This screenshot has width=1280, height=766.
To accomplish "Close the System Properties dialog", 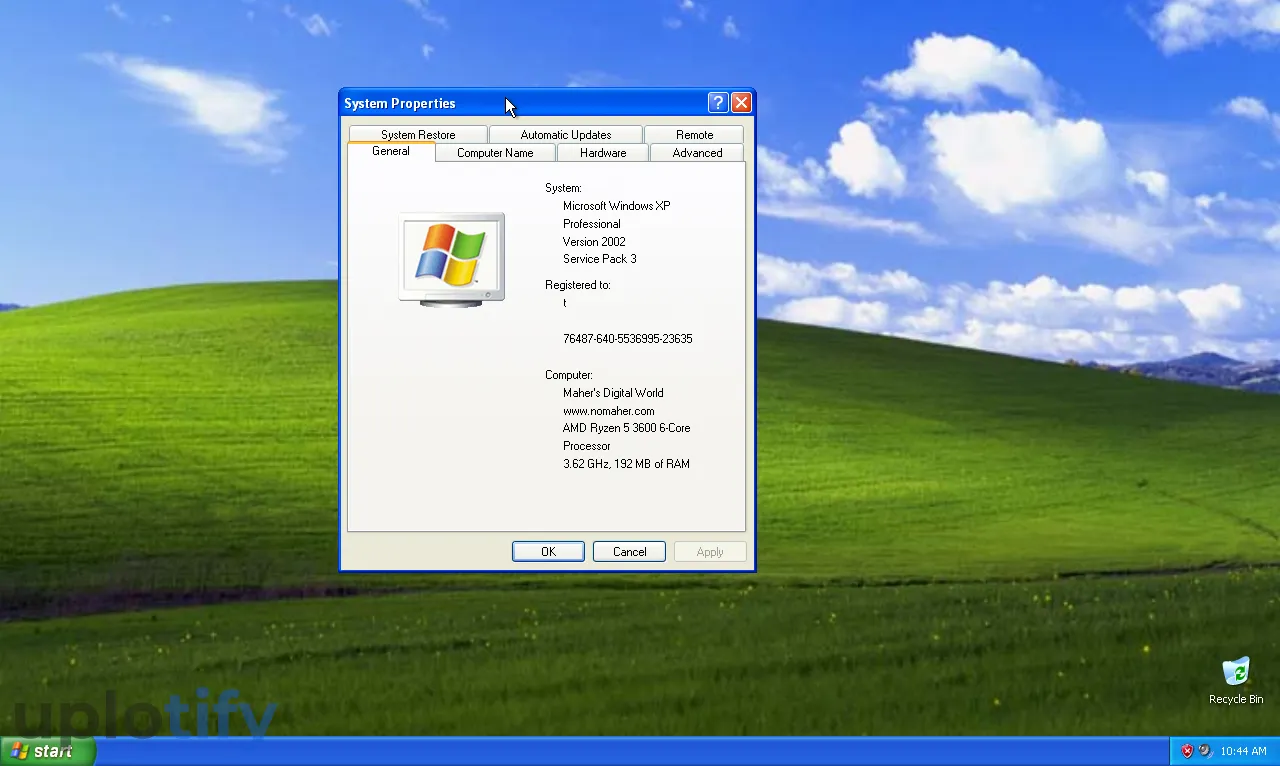I will click(741, 103).
